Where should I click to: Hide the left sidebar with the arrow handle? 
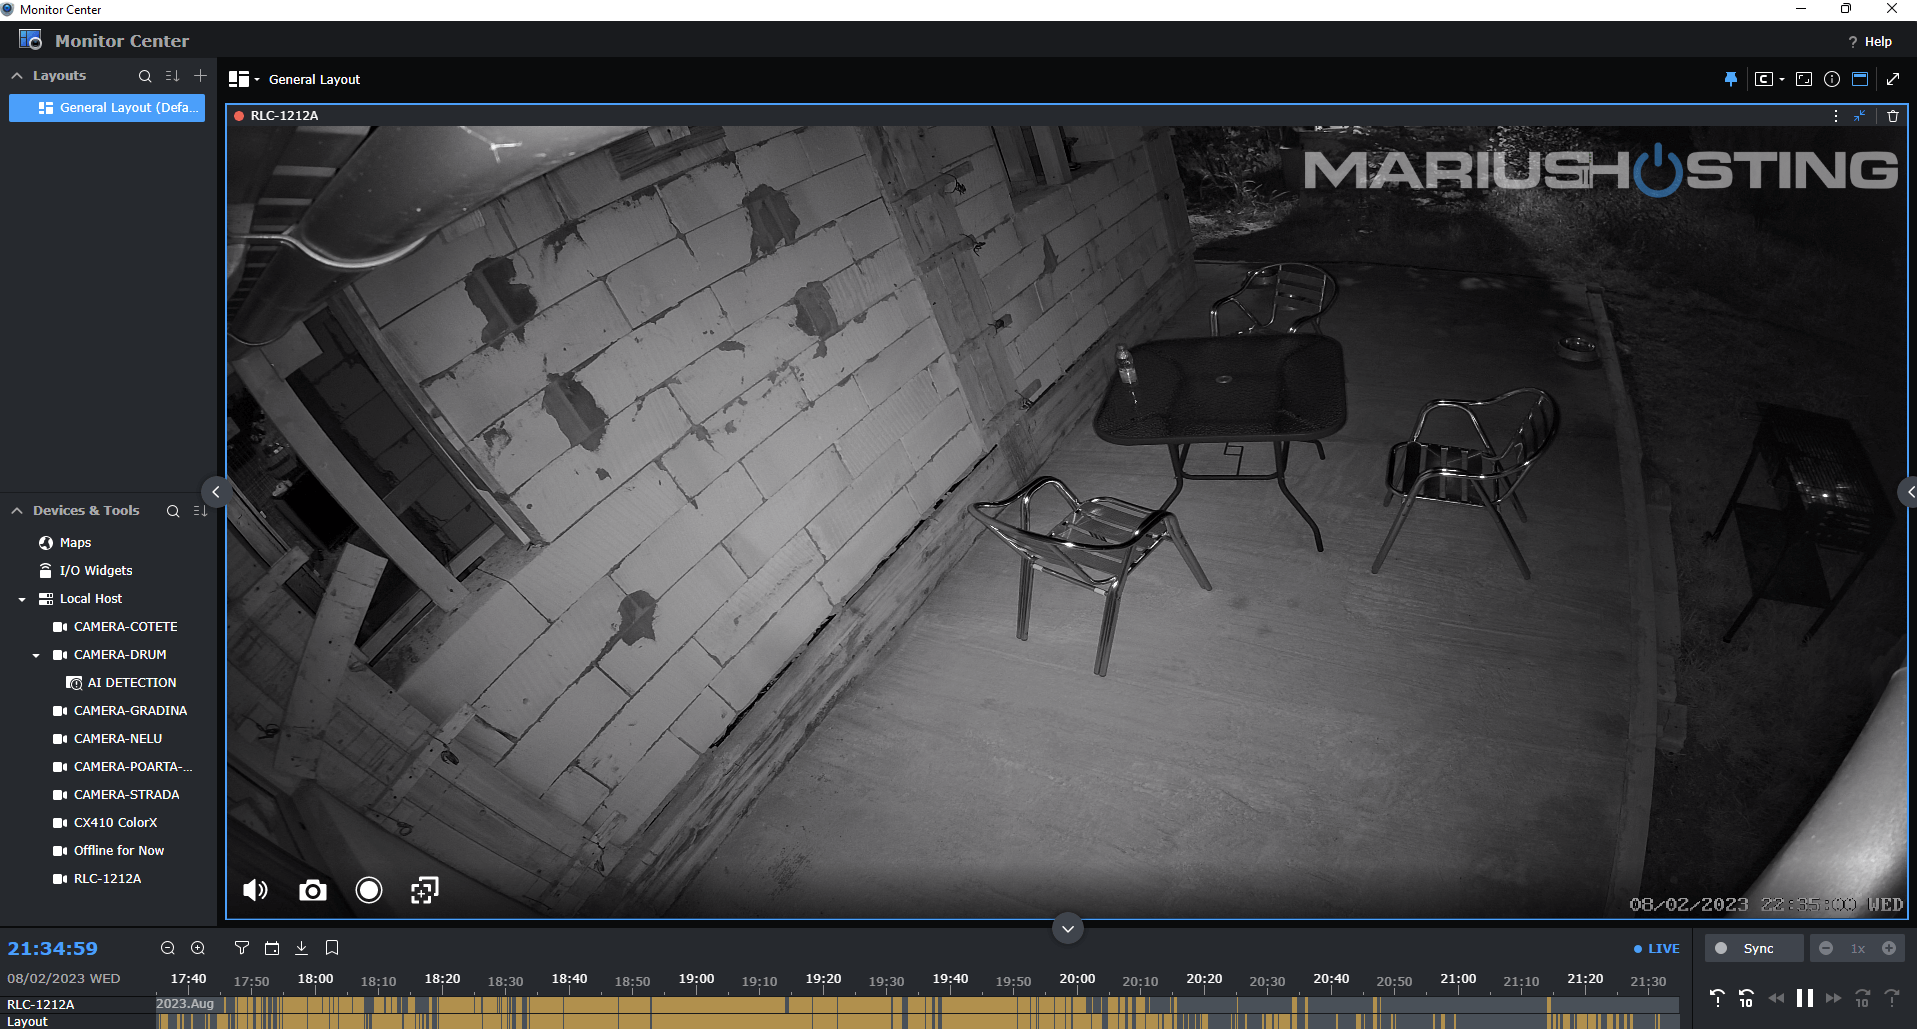pos(215,492)
